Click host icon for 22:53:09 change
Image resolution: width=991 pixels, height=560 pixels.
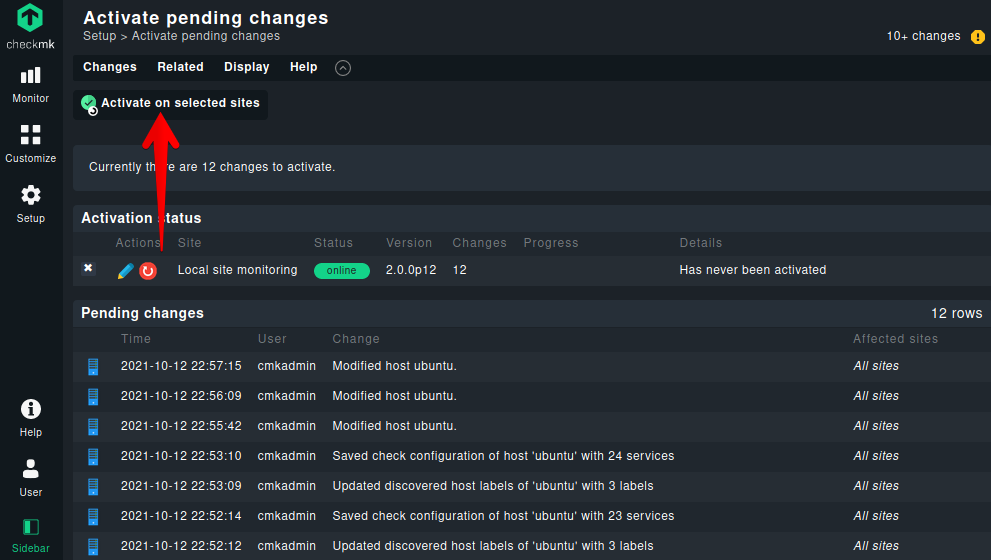point(93,486)
